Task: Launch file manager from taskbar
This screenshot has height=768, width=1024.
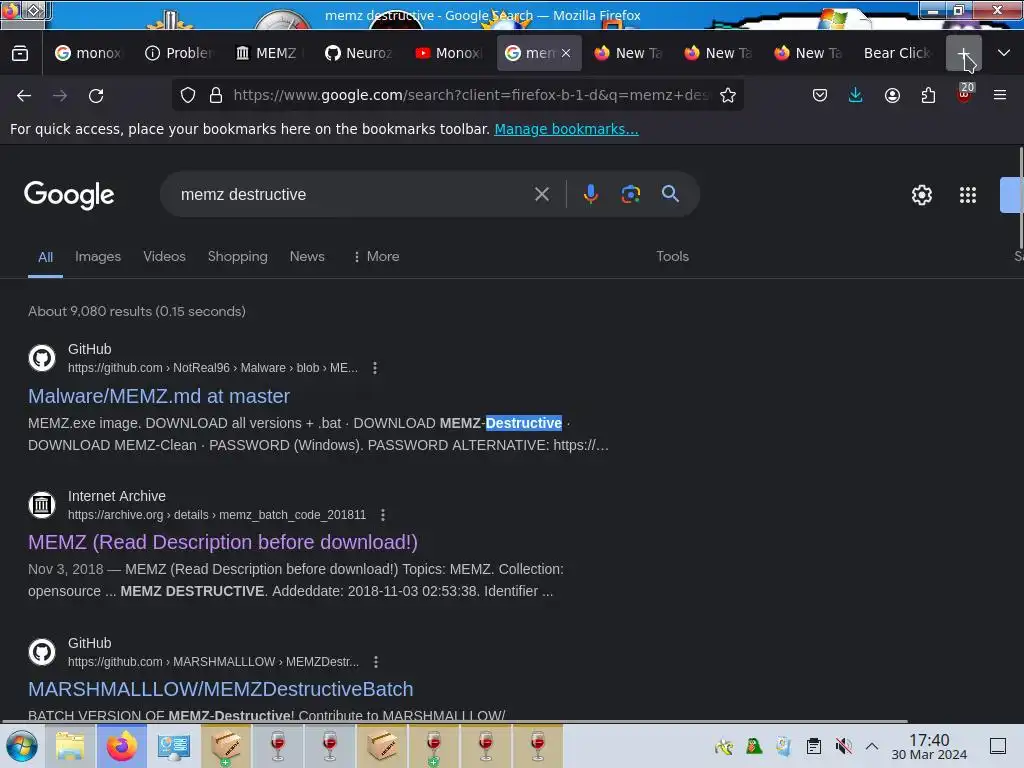Action: (x=70, y=746)
